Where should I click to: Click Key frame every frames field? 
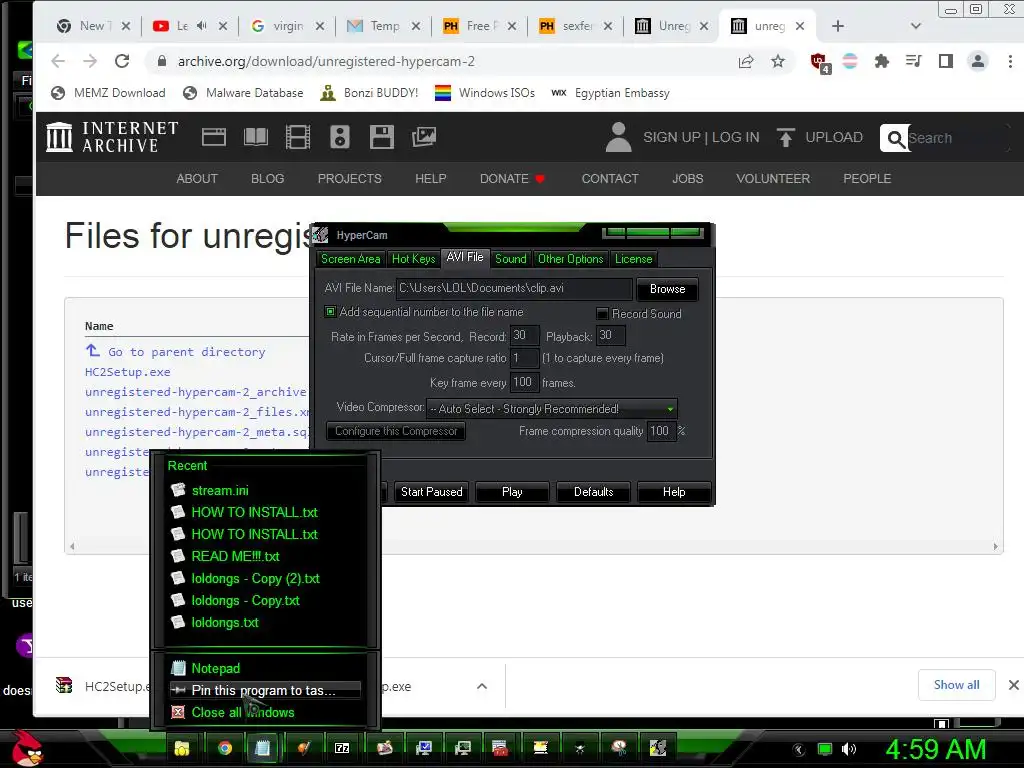coord(524,382)
